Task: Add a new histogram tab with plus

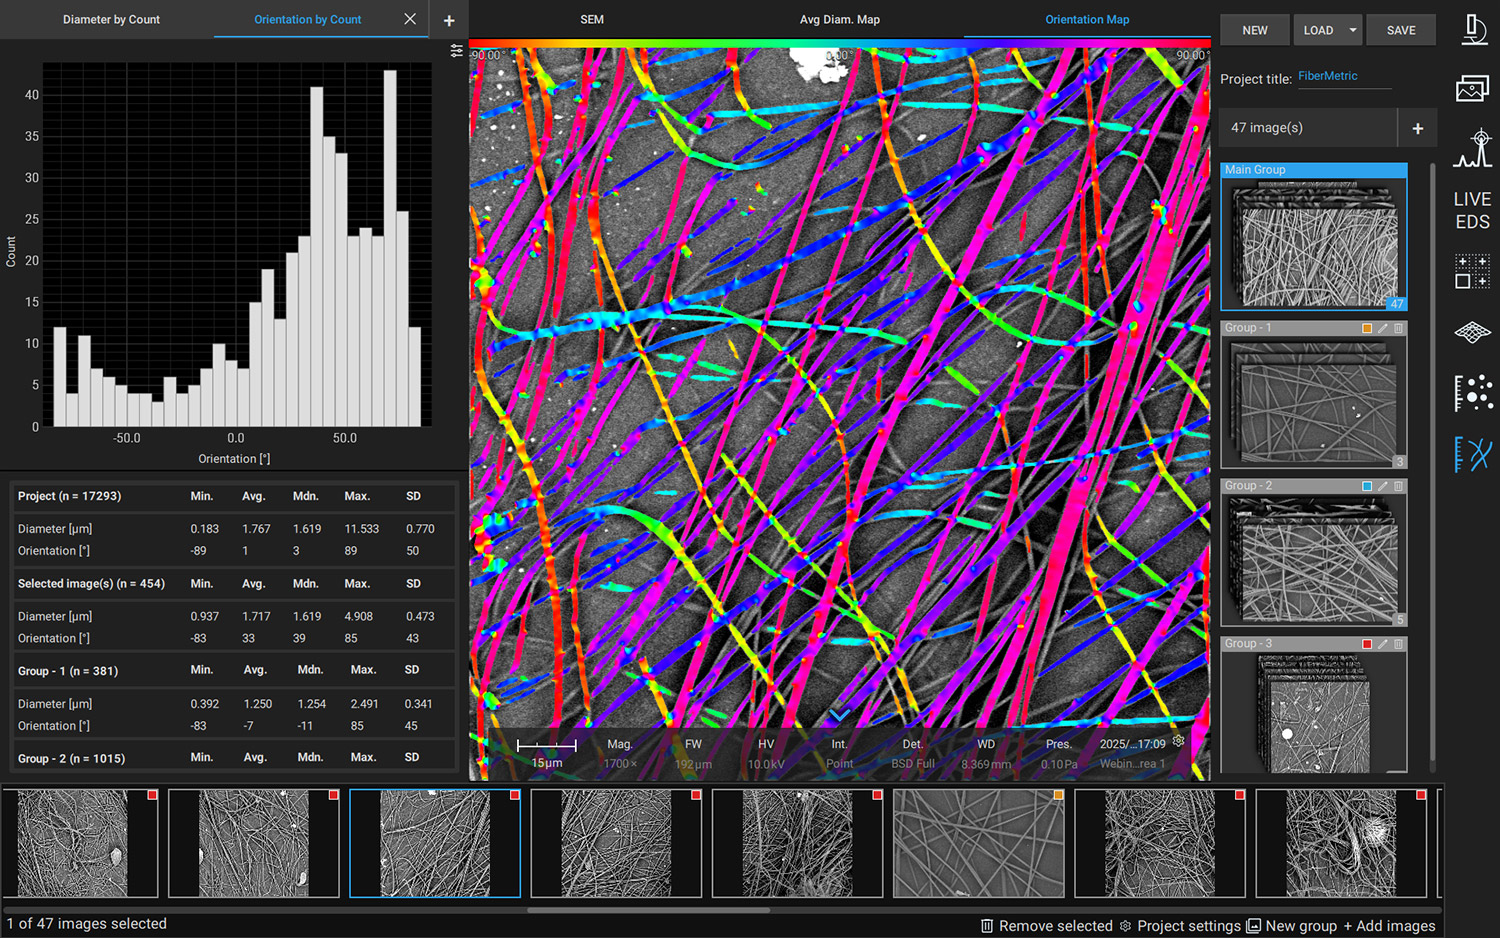Action: coord(449,20)
